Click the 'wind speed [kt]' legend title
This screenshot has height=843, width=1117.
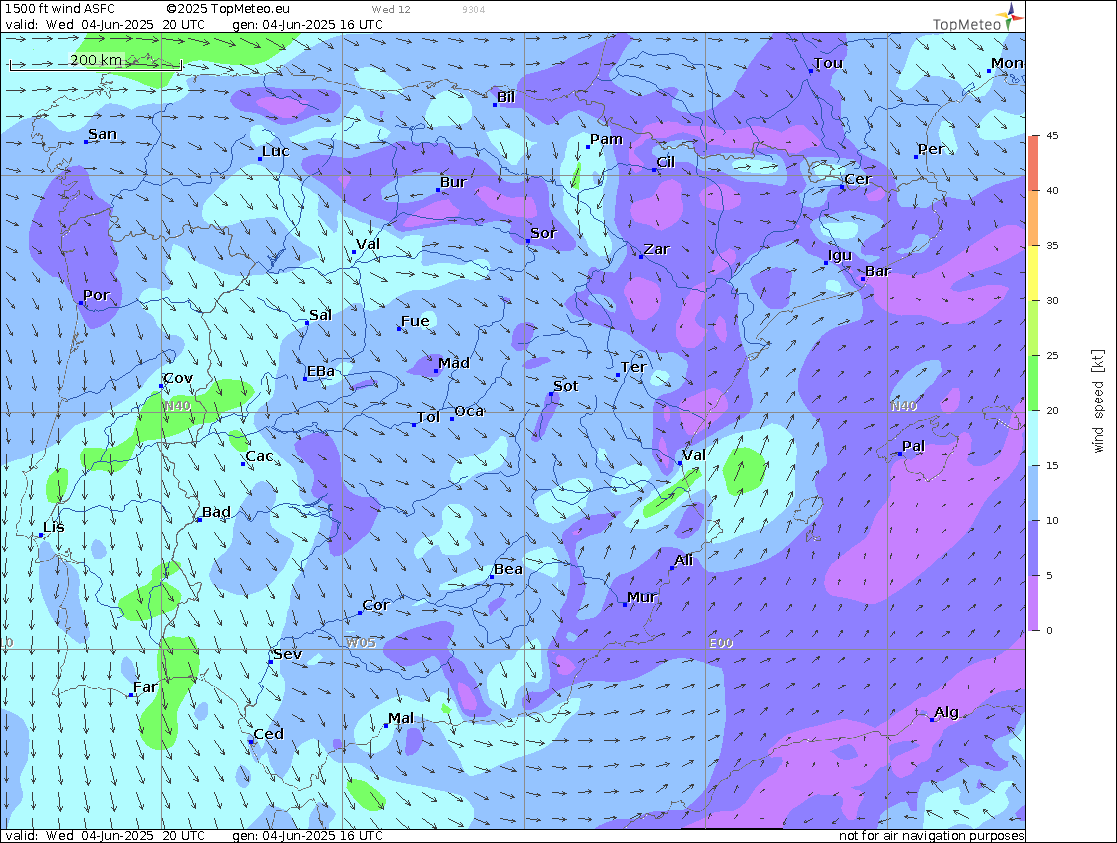click(x=1098, y=401)
